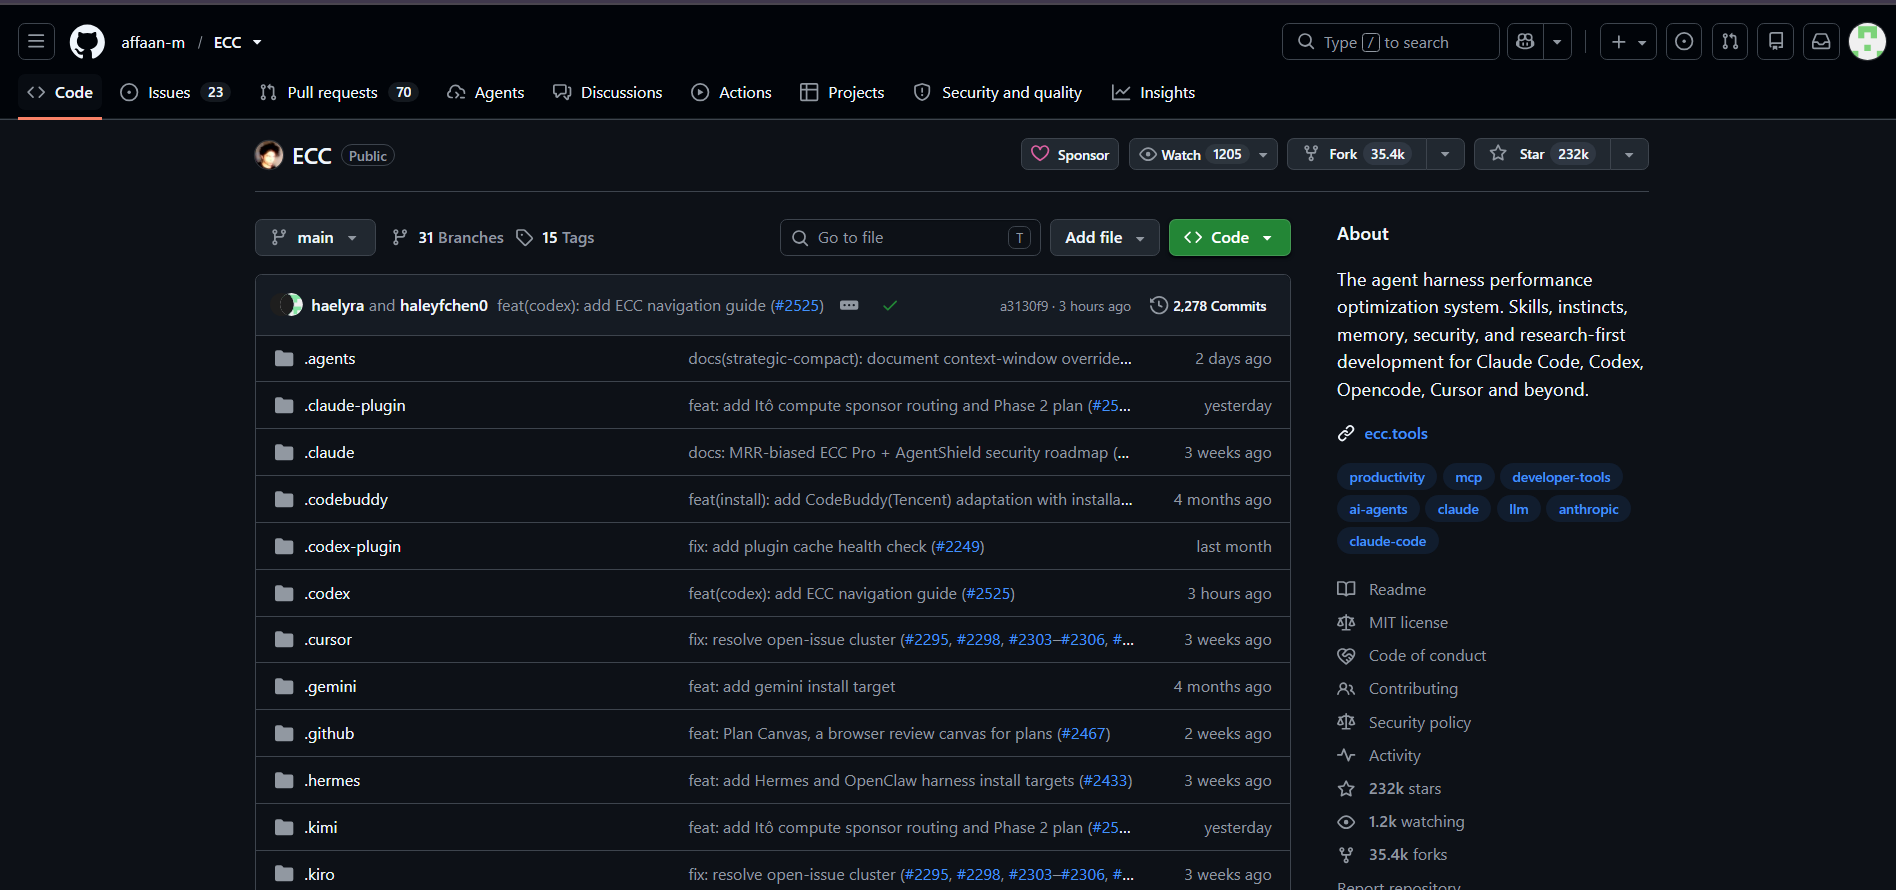Click the GitHub Octocat logo
The image size is (1896, 890).
click(x=87, y=42)
